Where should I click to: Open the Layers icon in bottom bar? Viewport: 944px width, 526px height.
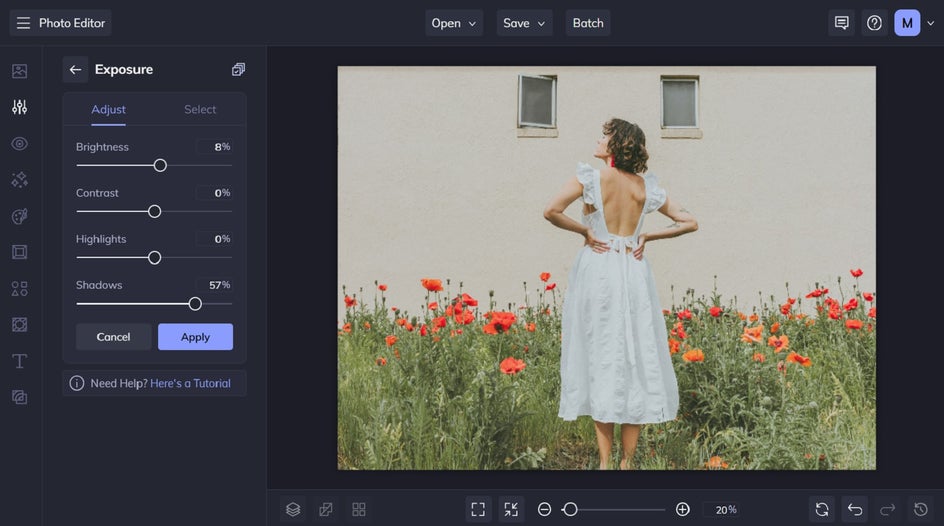tap(293, 509)
